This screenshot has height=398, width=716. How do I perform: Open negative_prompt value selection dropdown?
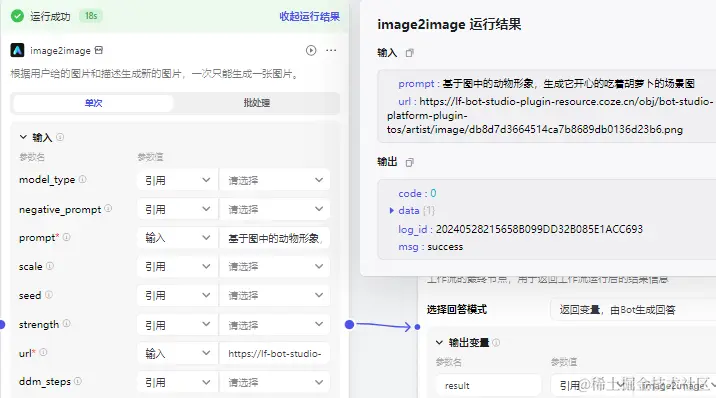[275, 209]
